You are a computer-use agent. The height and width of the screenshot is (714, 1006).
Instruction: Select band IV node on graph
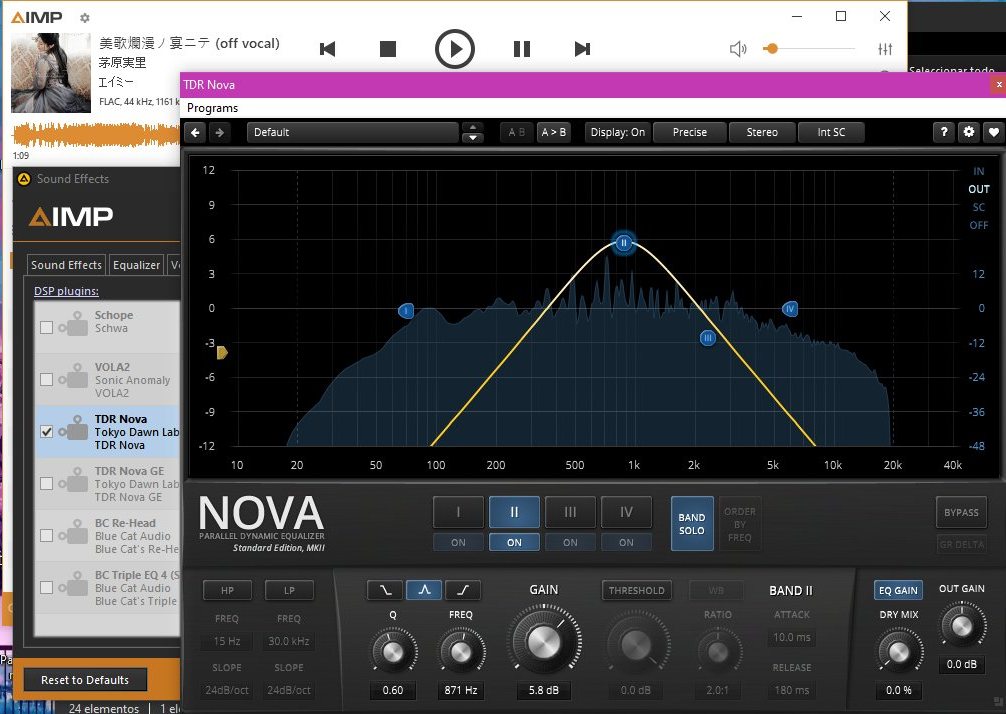tap(790, 309)
